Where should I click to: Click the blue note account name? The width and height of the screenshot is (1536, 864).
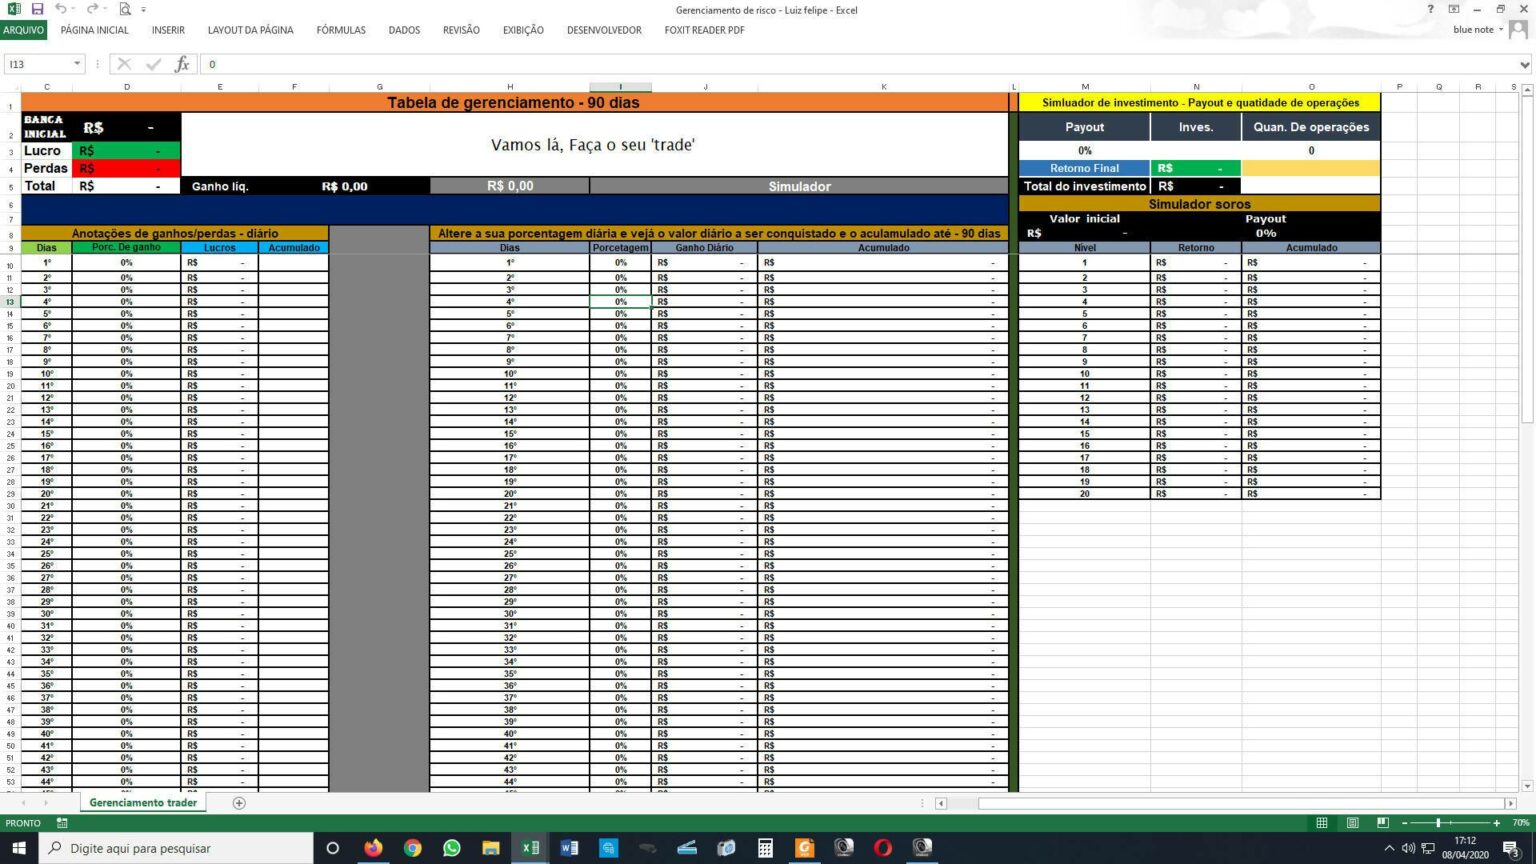tap(1473, 30)
